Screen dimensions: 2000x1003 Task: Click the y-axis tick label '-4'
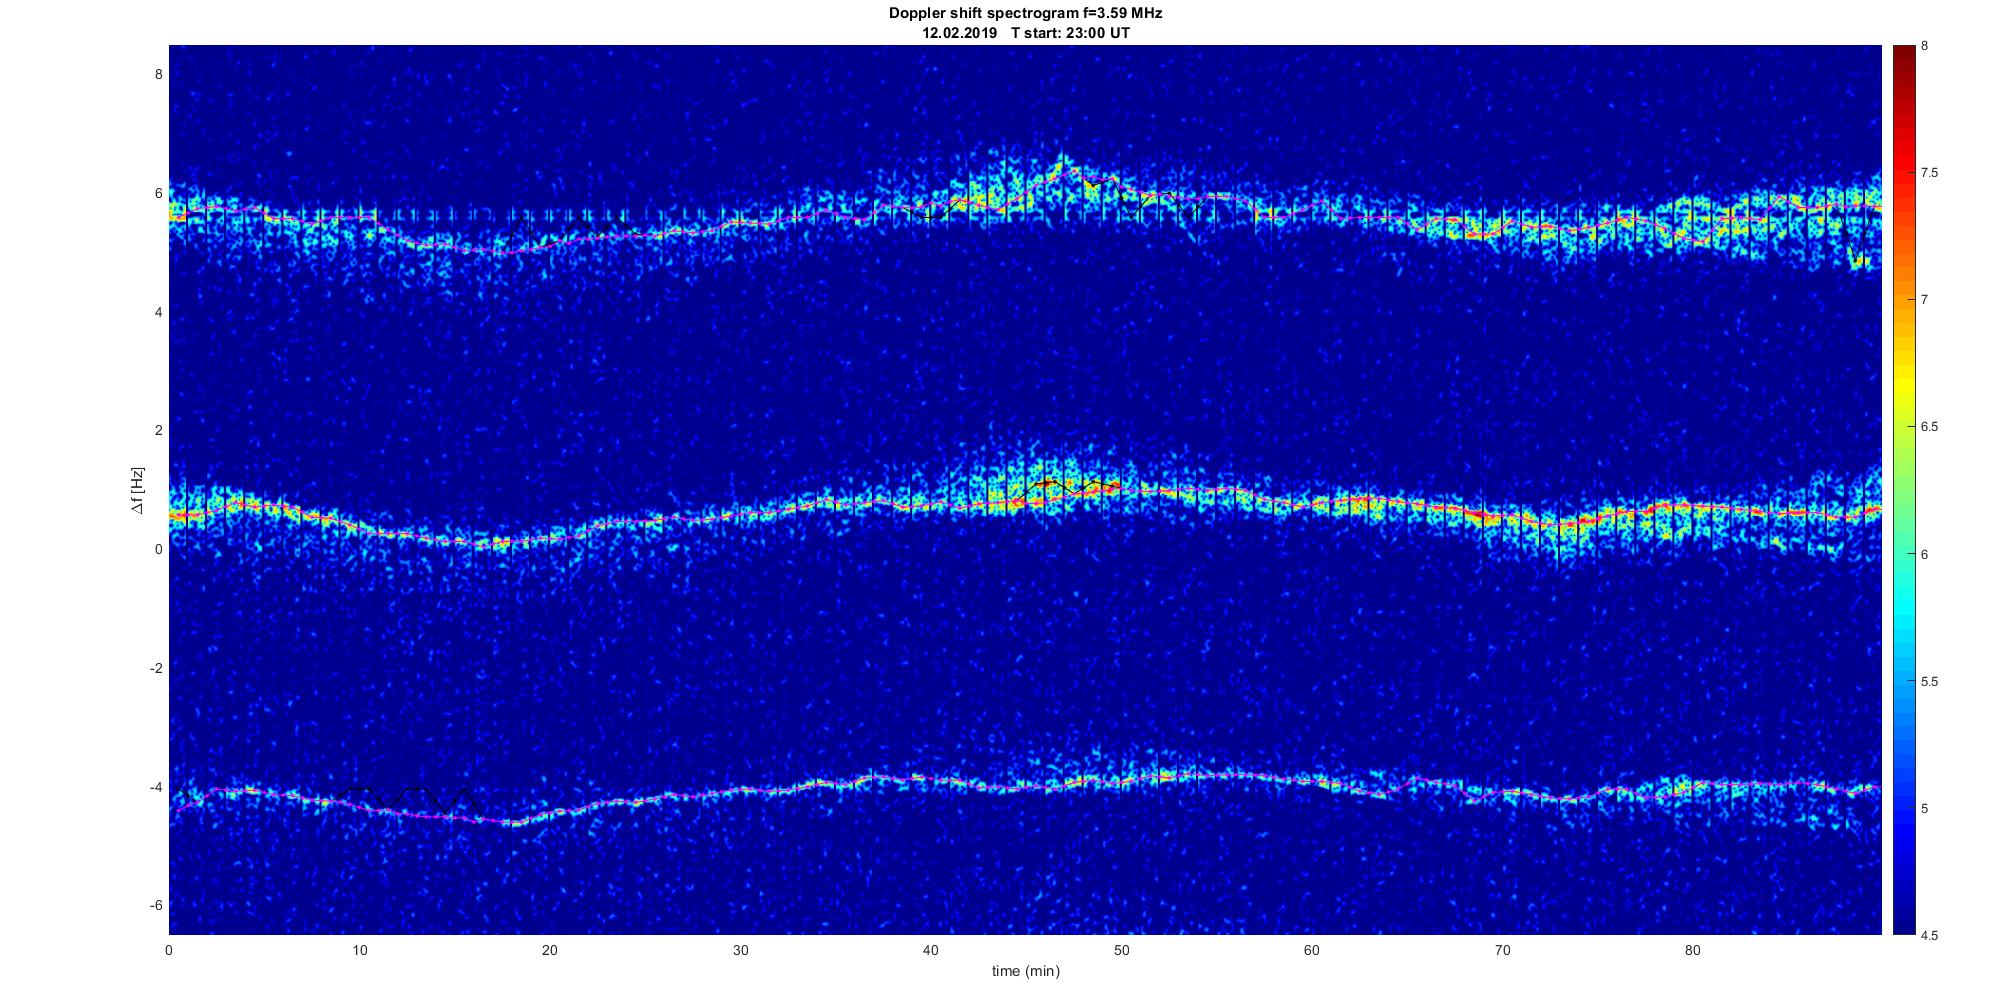tap(156, 787)
